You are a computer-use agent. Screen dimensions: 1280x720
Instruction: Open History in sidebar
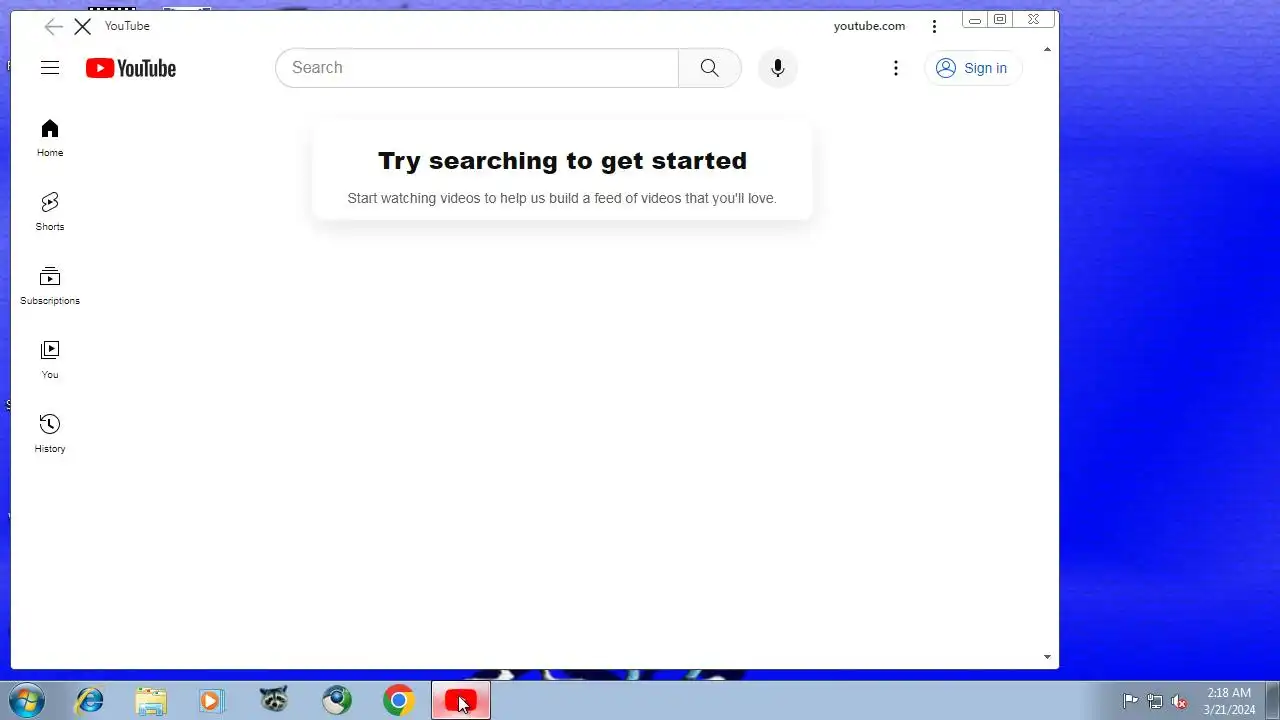click(x=50, y=434)
